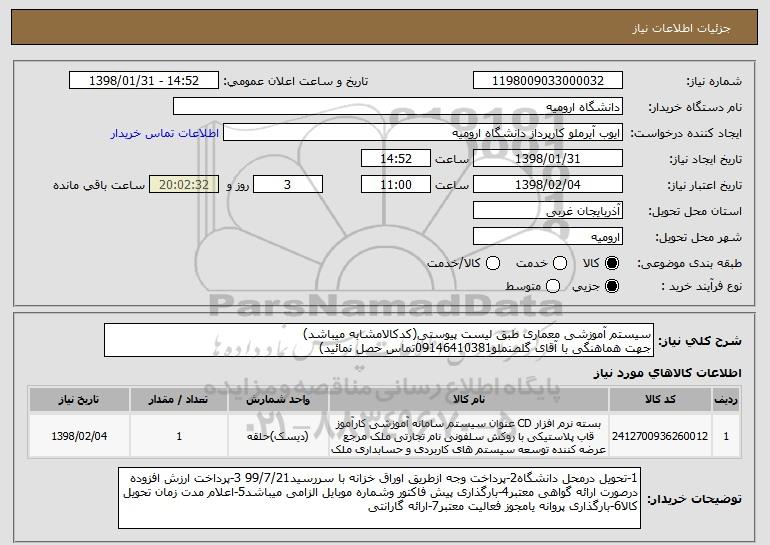Click the تعداد / مقدار column header

point(179,400)
